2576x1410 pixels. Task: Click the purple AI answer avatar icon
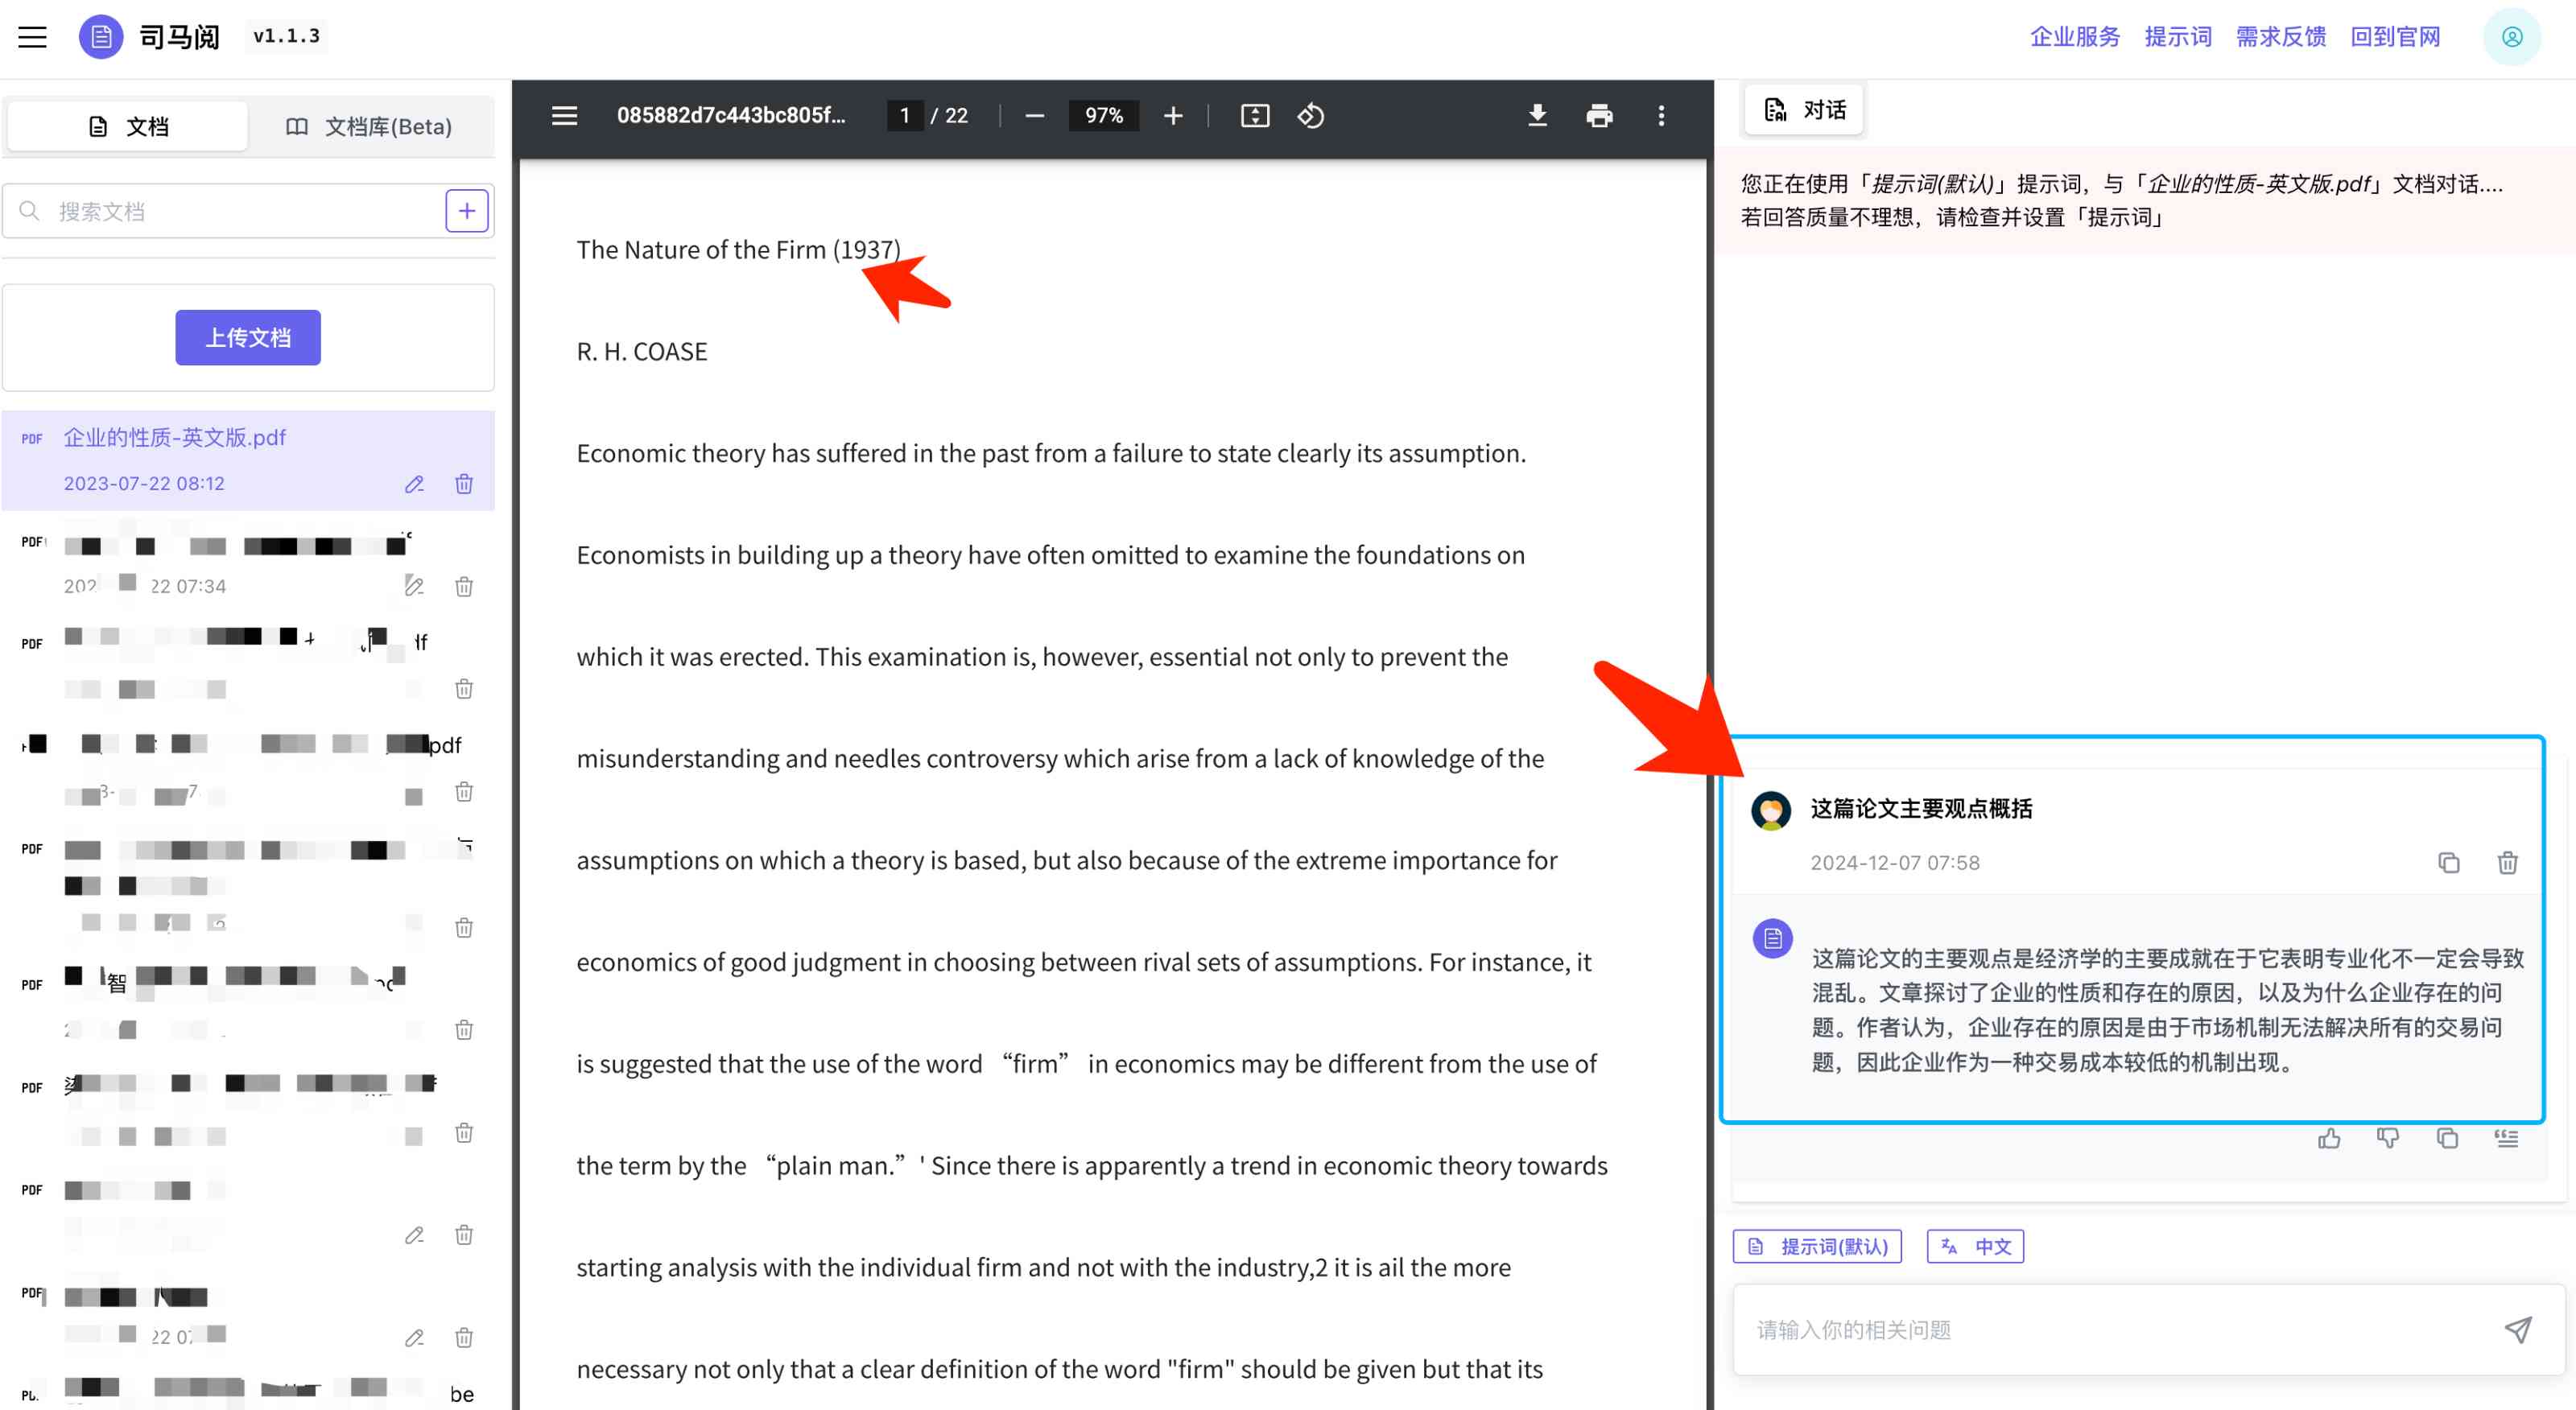click(1772, 938)
